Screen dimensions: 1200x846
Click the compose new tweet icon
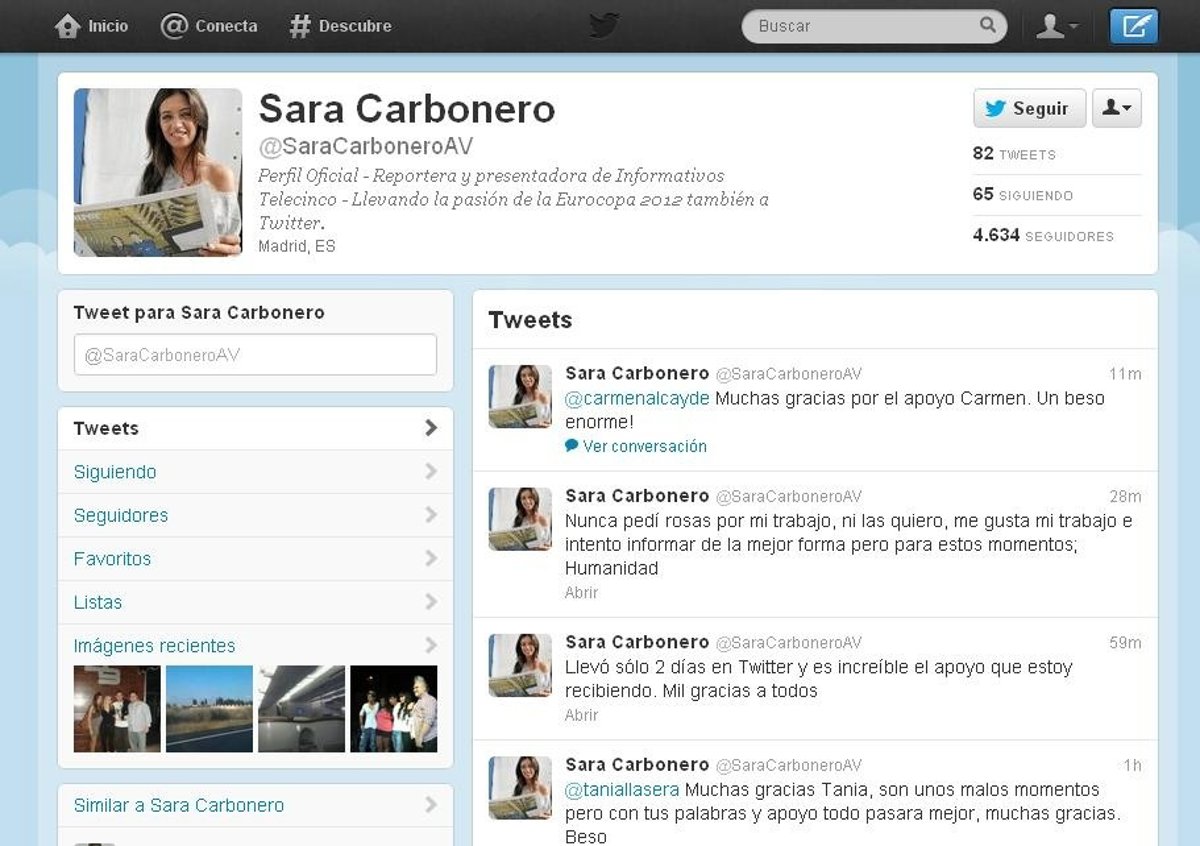1133,26
